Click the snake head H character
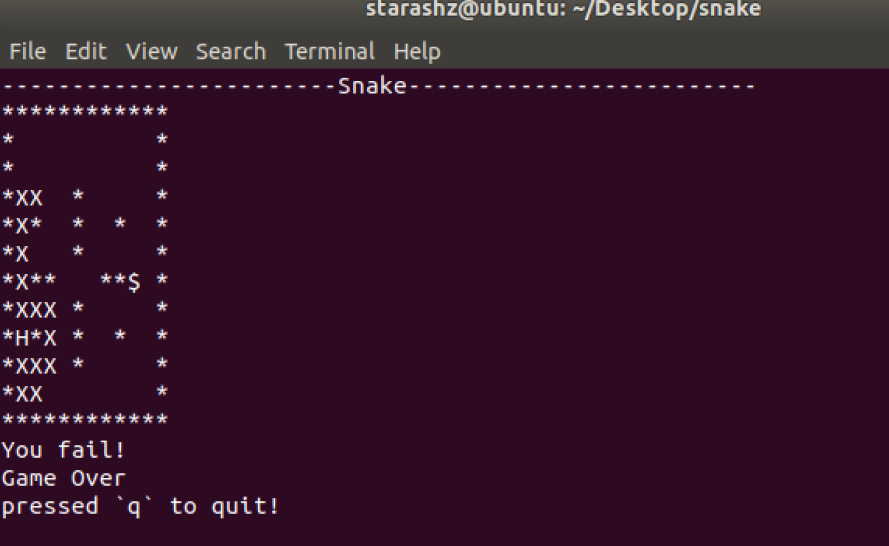Image resolution: width=889 pixels, height=546 pixels. pos(22,338)
